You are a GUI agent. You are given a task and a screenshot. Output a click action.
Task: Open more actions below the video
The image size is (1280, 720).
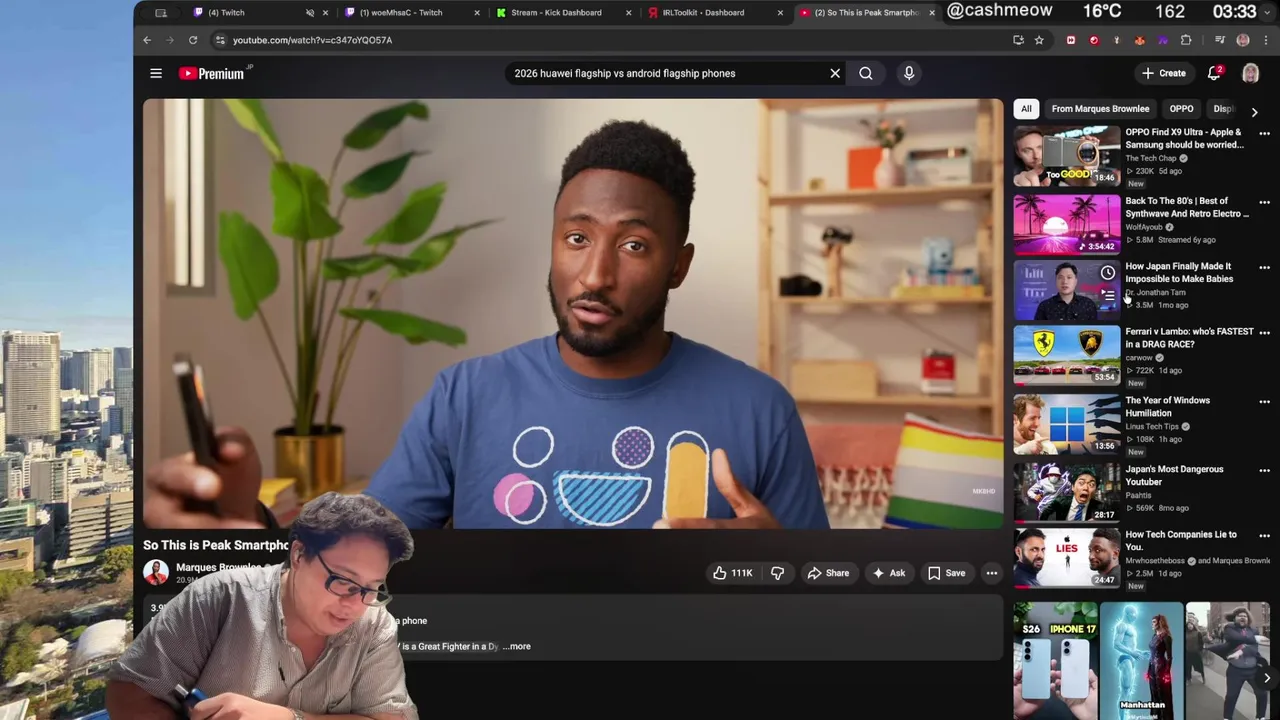coord(991,573)
